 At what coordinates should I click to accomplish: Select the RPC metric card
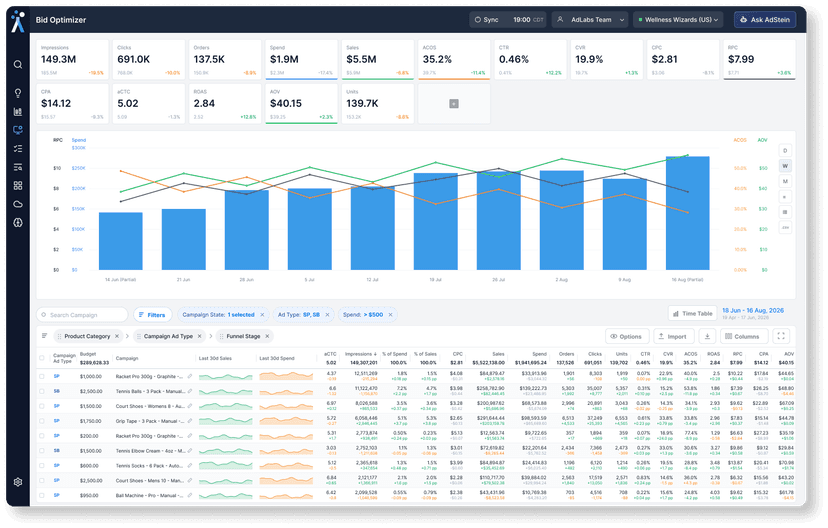[x=759, y=60]
